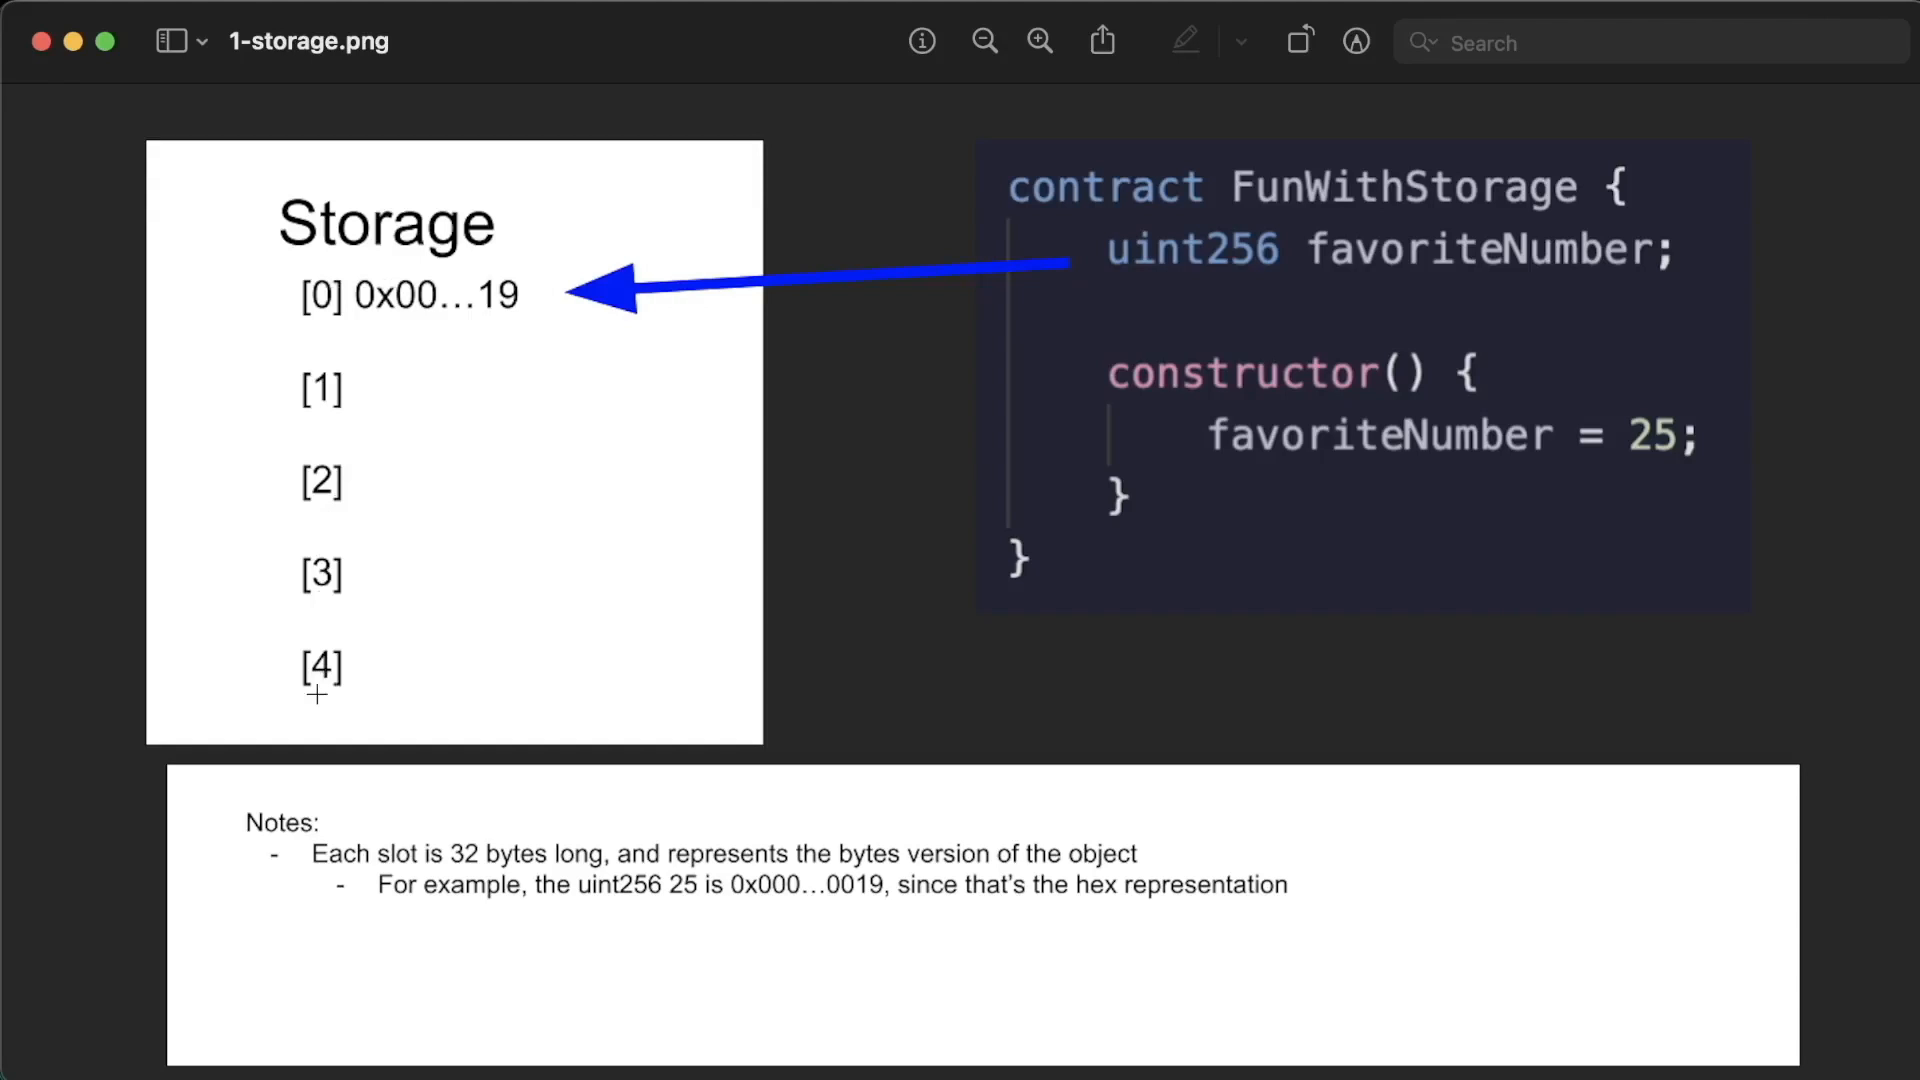Zoom in the image

click(x=1040, y=41)
